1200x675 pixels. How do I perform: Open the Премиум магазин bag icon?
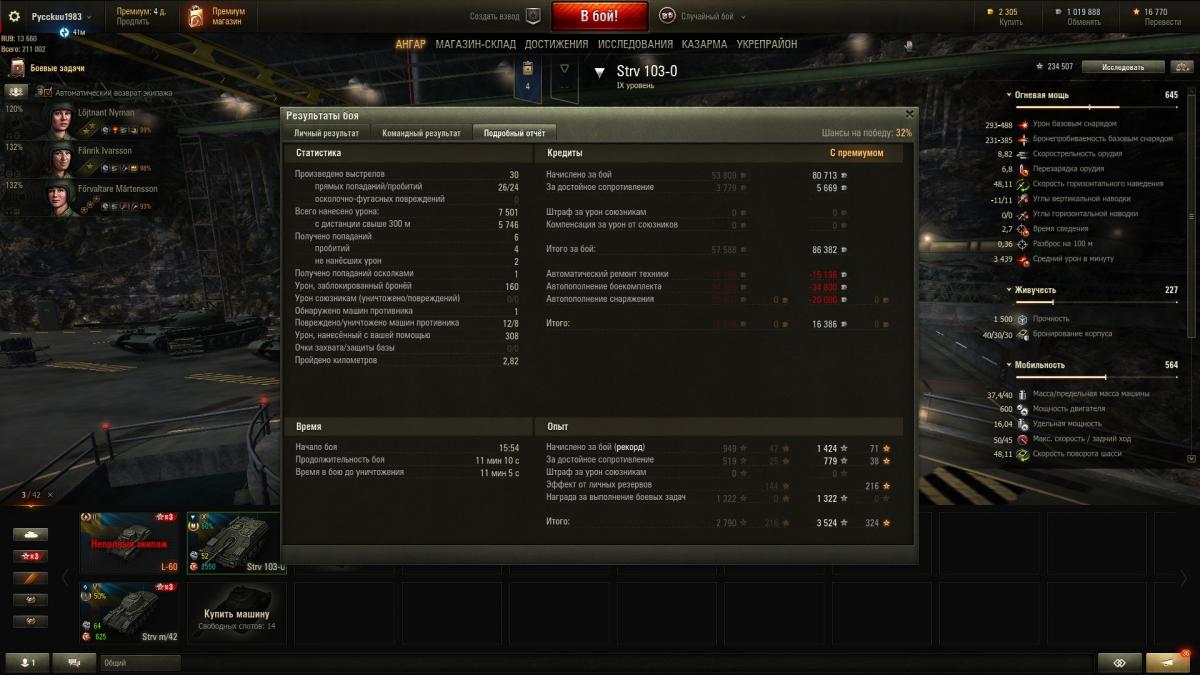(196, 17)
